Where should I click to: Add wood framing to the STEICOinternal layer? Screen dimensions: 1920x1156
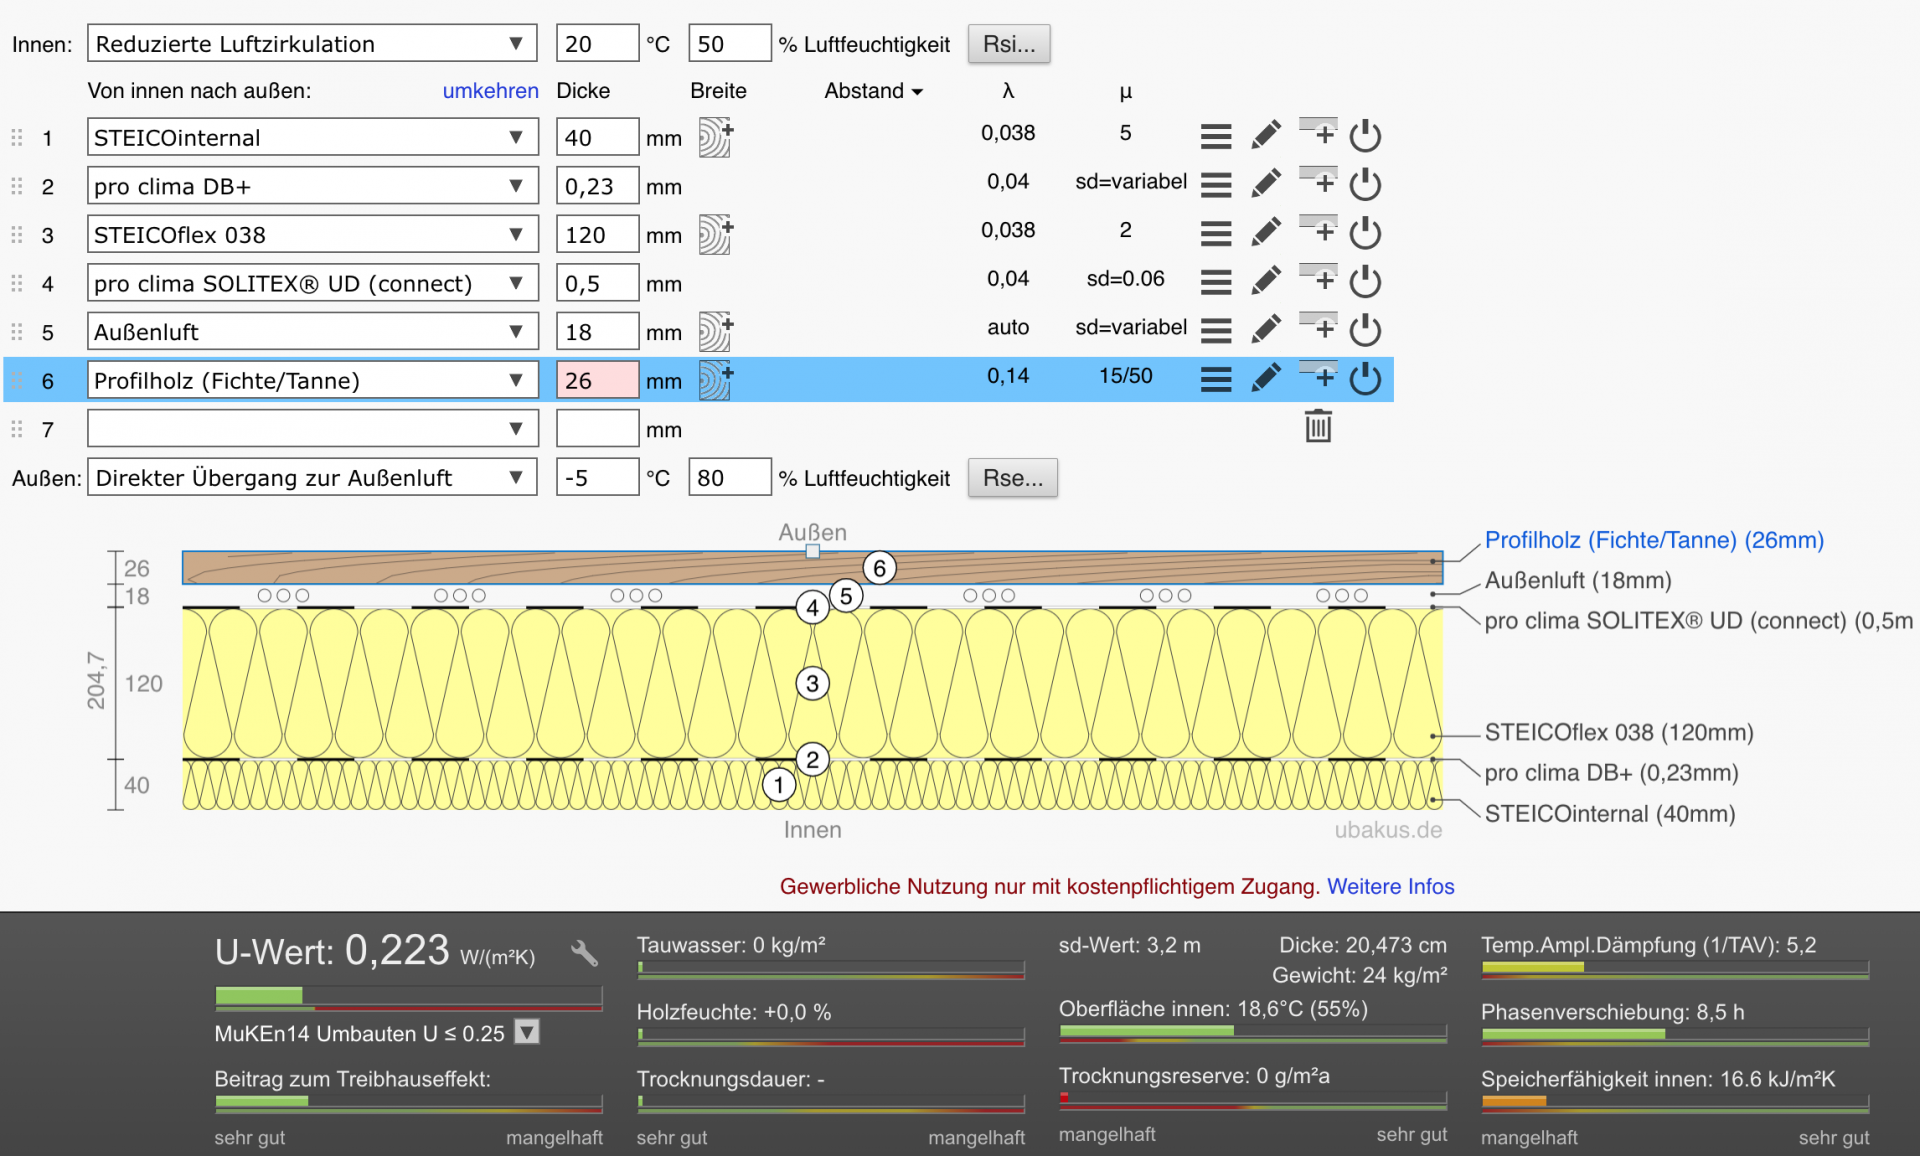click(x=715, y=137)
